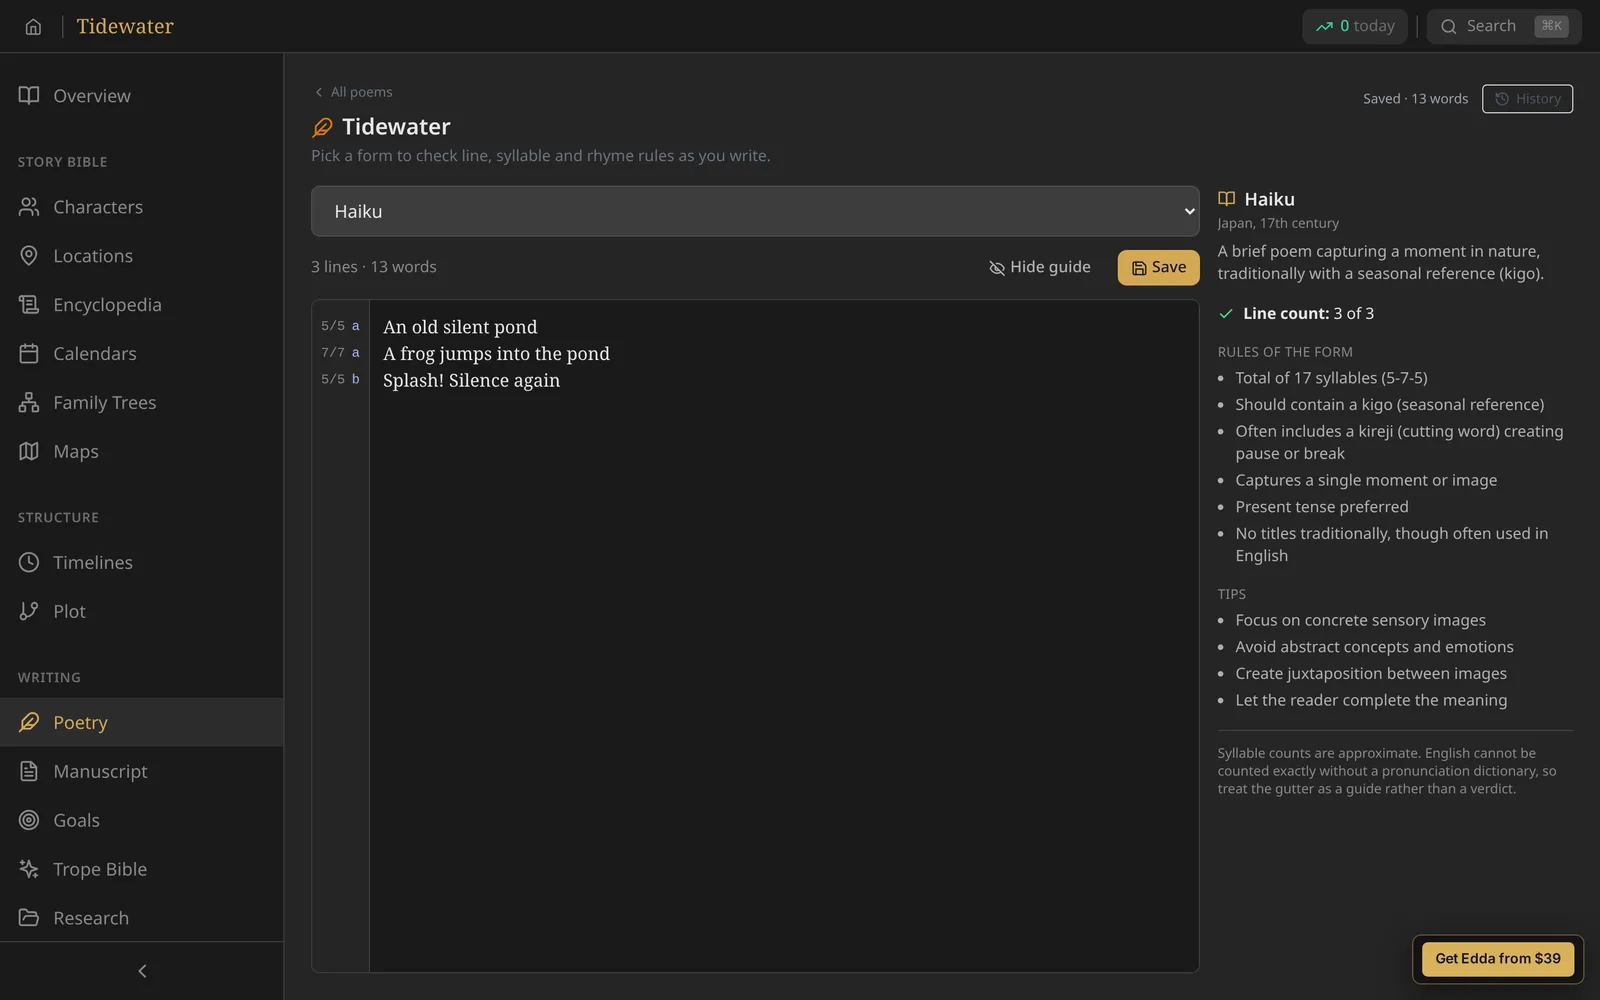The image size is (1600, 1000).
Task: Click the Calendars sidebar icon
Action: coord(29,353)
